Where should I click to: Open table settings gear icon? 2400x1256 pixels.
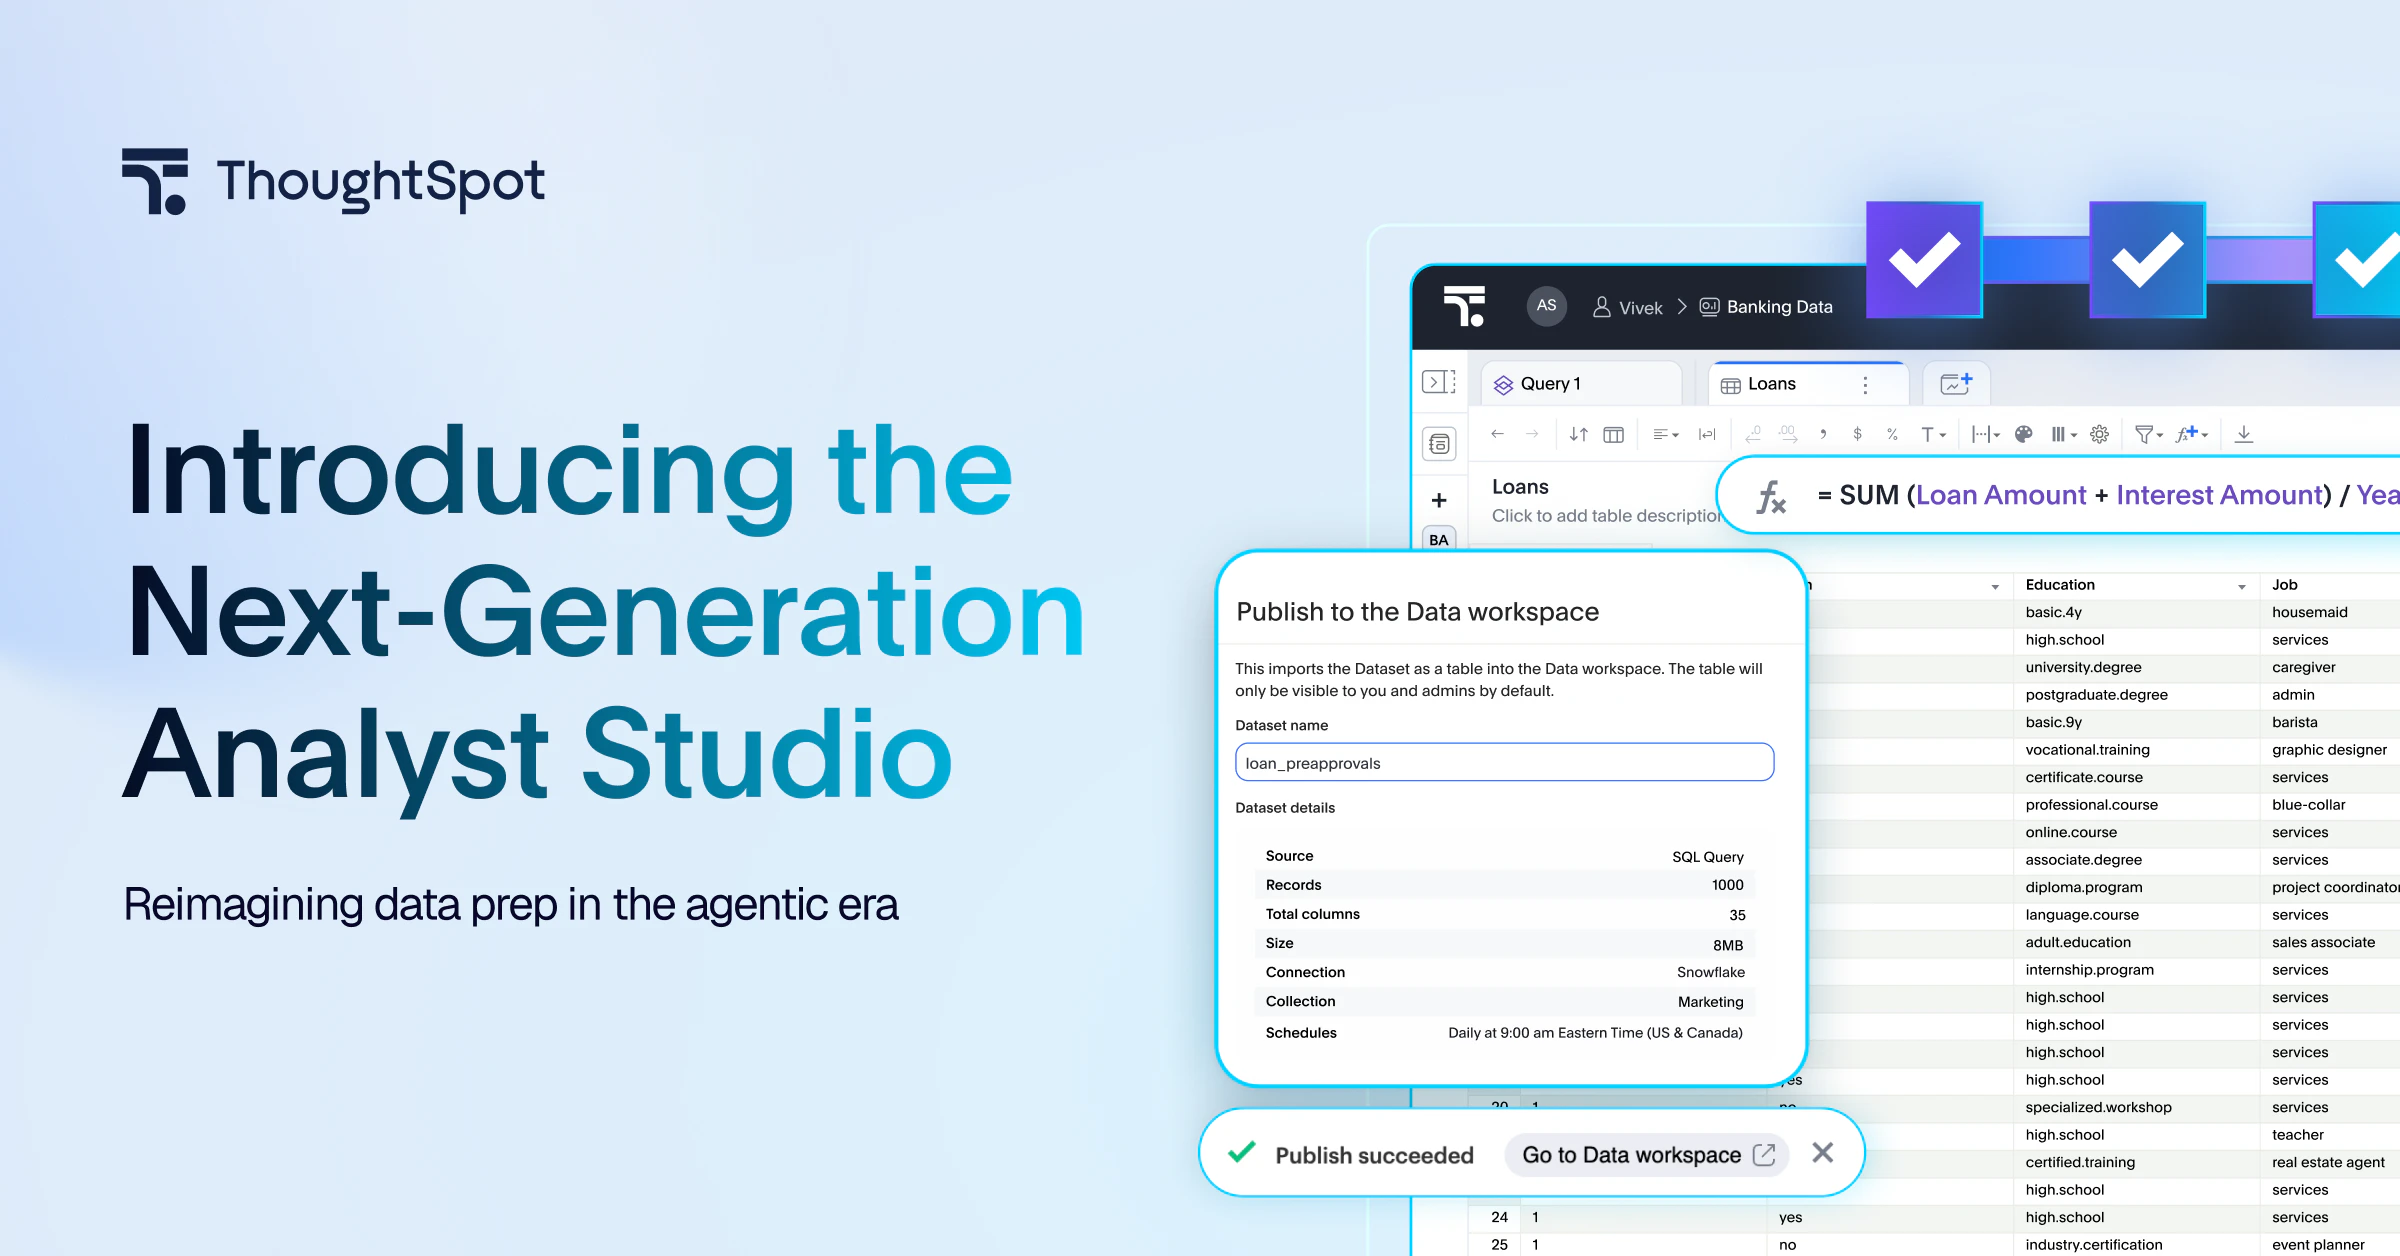2100,434
